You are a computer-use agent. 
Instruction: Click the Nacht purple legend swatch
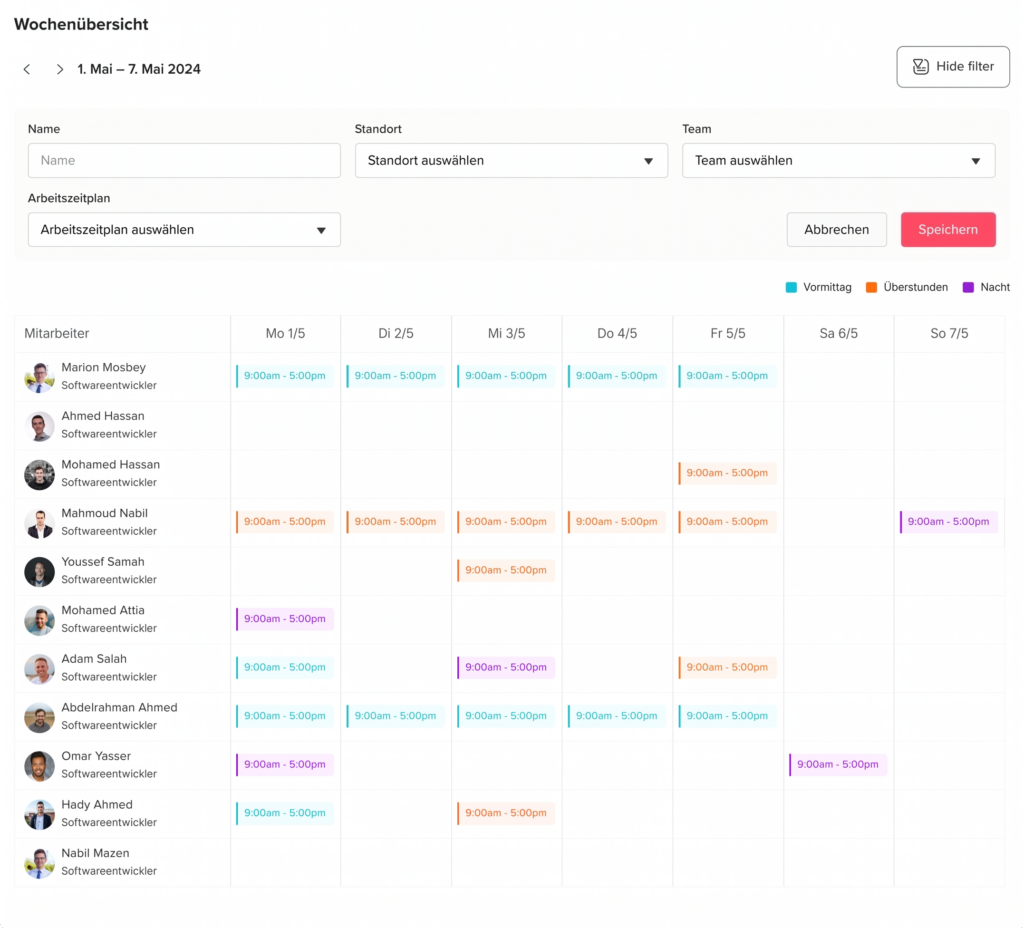968,287
